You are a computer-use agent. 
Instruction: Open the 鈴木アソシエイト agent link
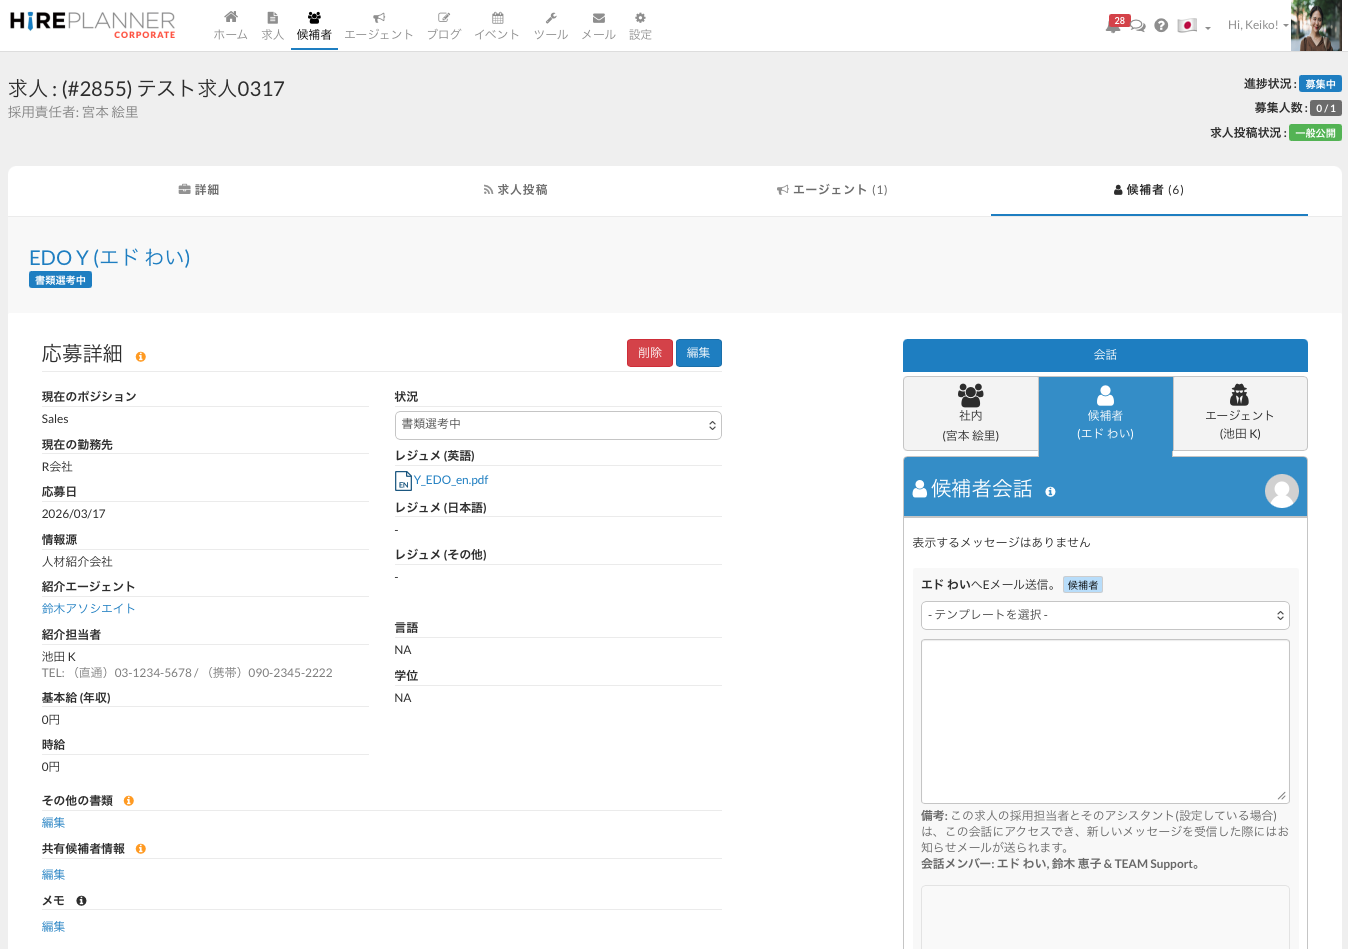point(88,609)
